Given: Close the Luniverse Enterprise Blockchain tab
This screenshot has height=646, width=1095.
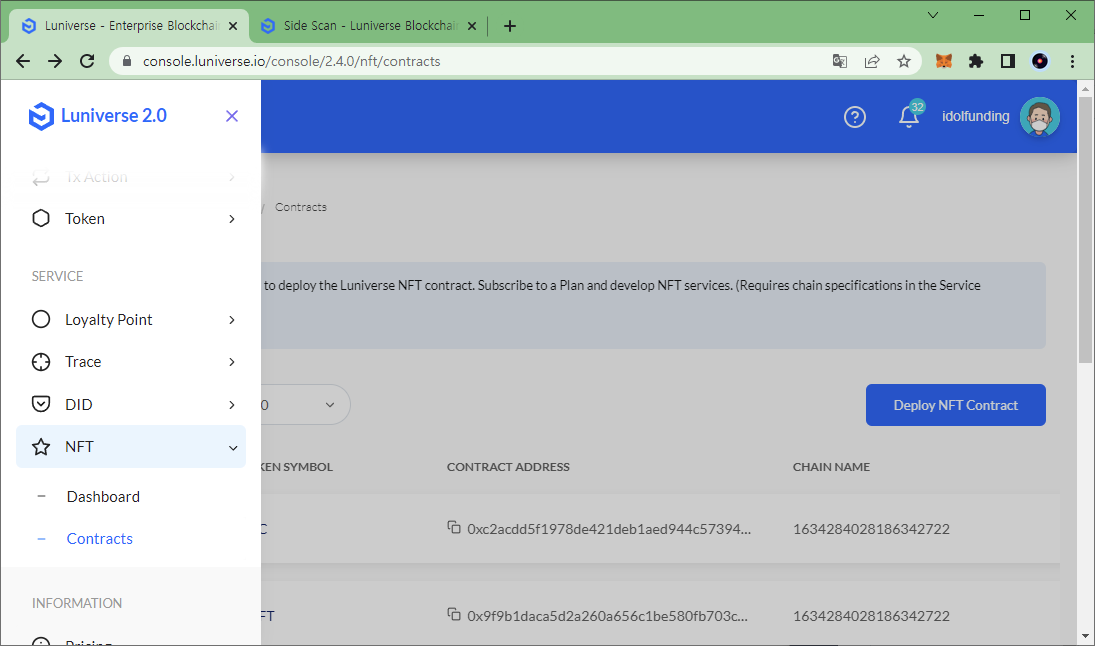Looking at the screenshot, I should coord(233,26).
